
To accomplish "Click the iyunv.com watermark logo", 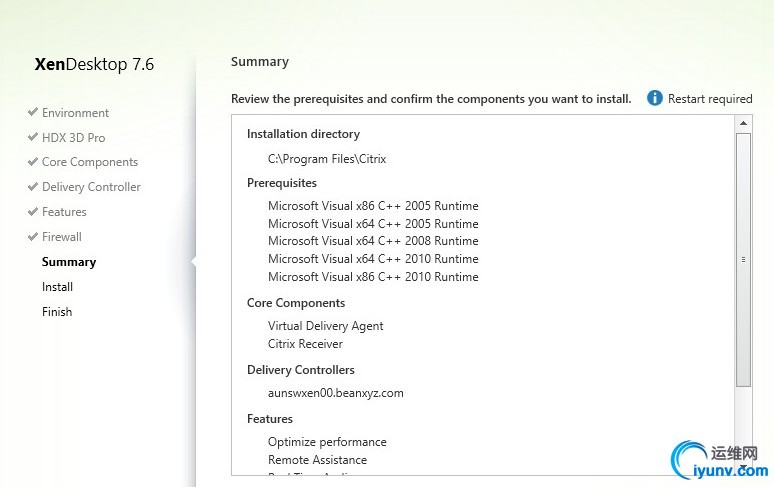I will (720, 460).
